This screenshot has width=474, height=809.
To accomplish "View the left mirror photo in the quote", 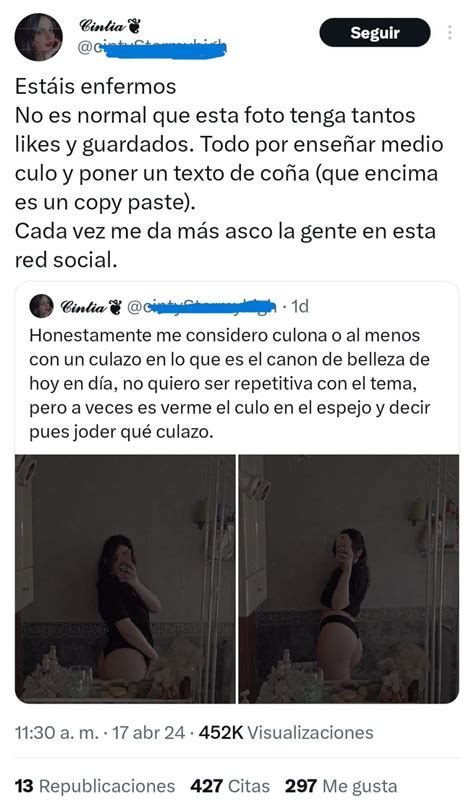I will tap(125, 579).
